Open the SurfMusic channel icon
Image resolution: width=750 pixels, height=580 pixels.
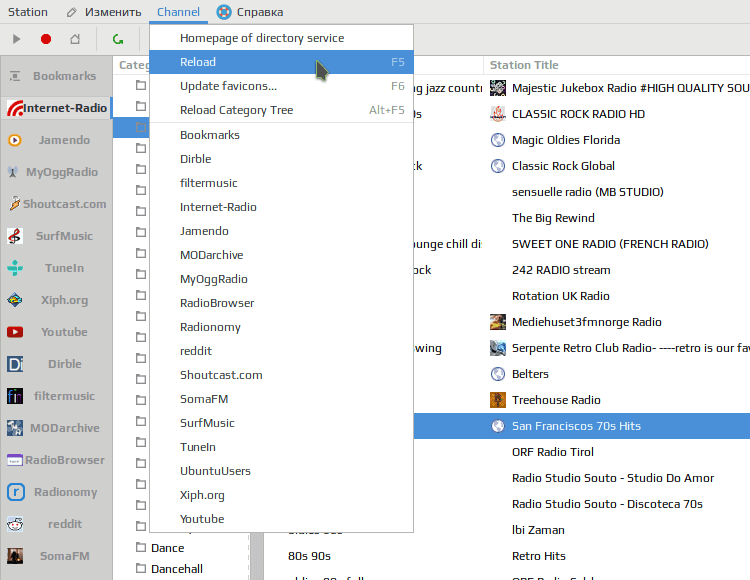point(15,236)
